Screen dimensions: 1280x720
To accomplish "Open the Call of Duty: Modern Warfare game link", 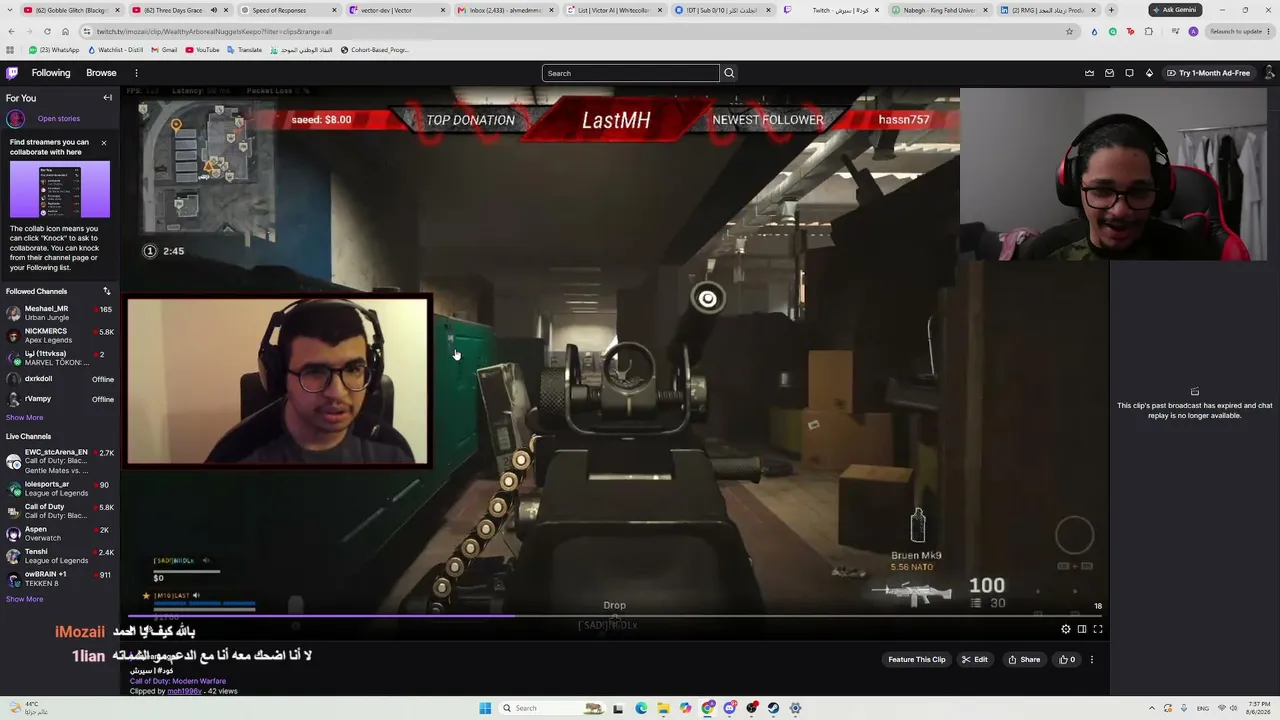I will coord(177,681).
